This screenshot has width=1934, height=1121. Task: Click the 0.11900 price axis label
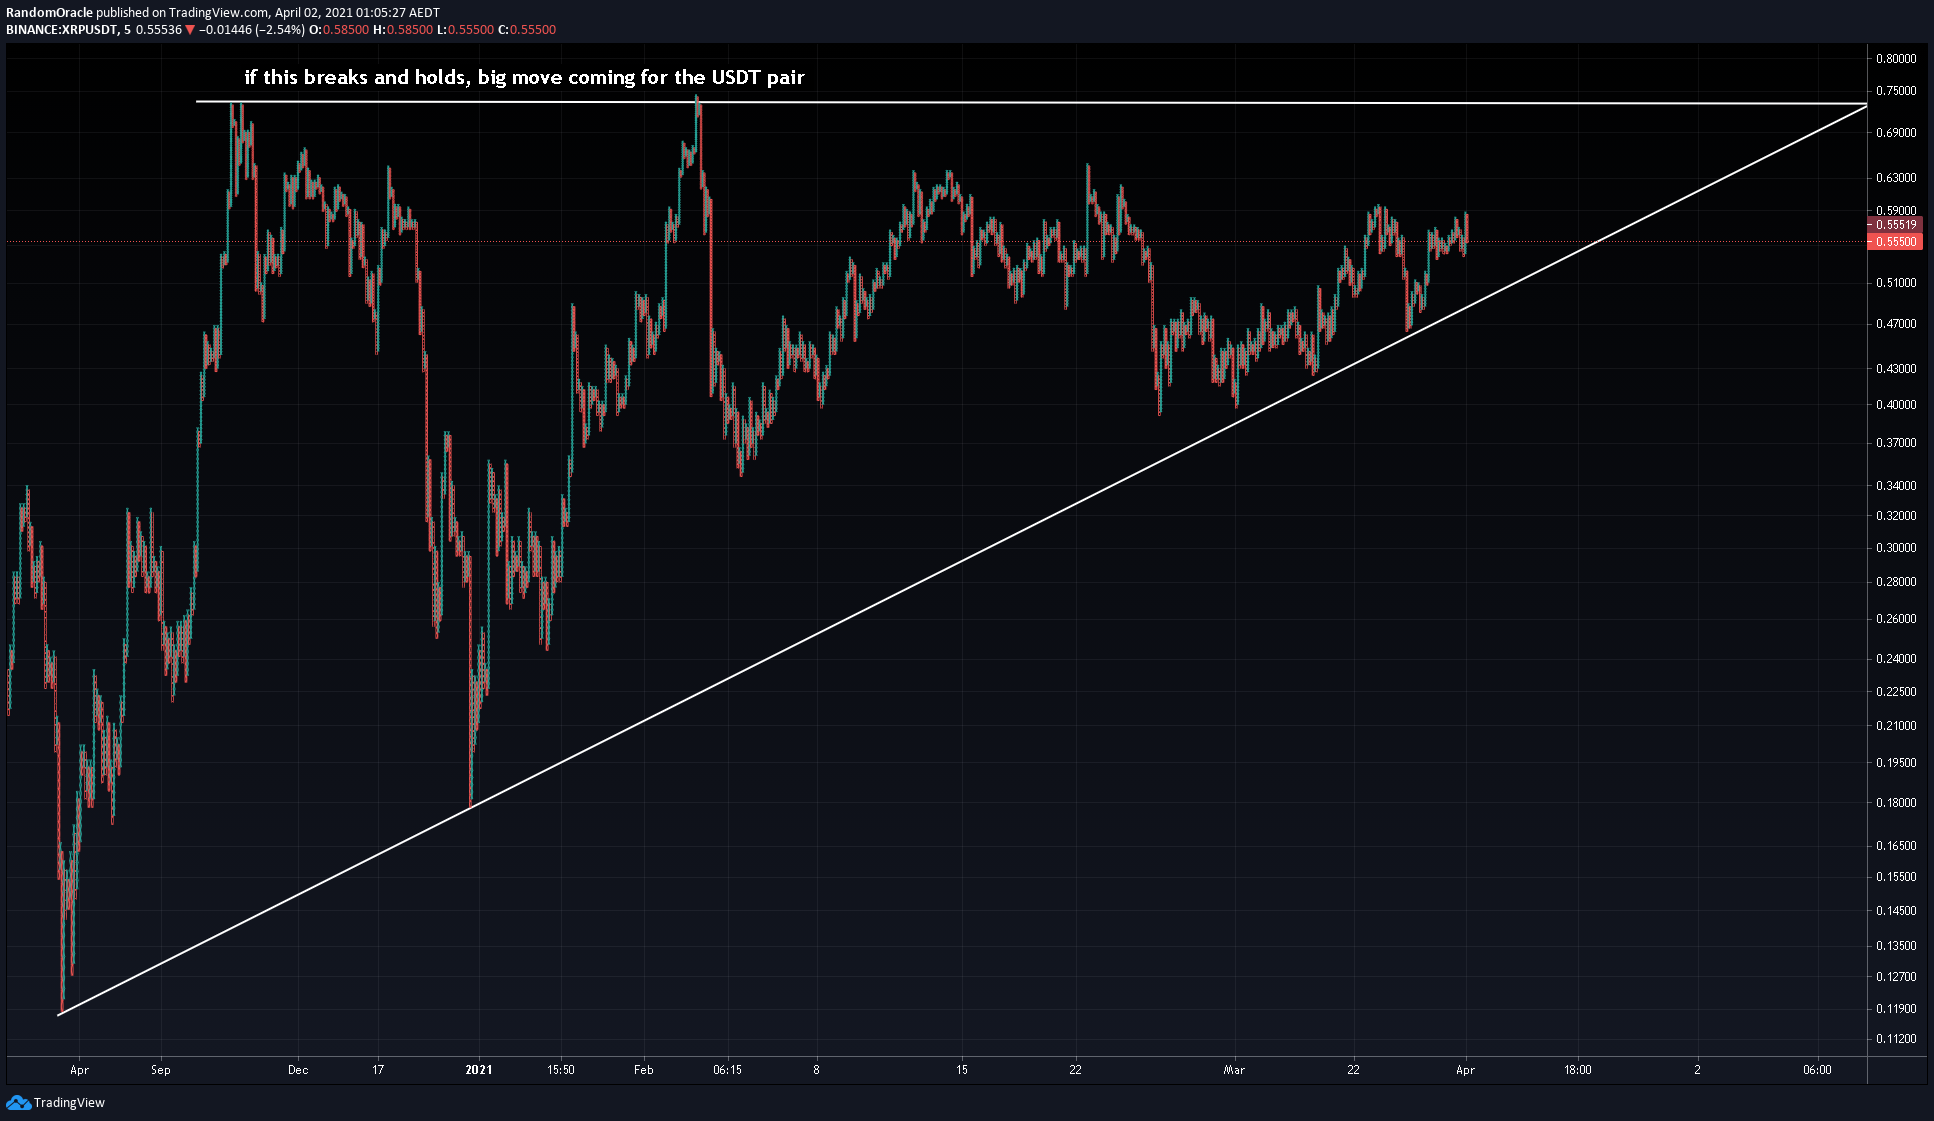(1896, 1009)
